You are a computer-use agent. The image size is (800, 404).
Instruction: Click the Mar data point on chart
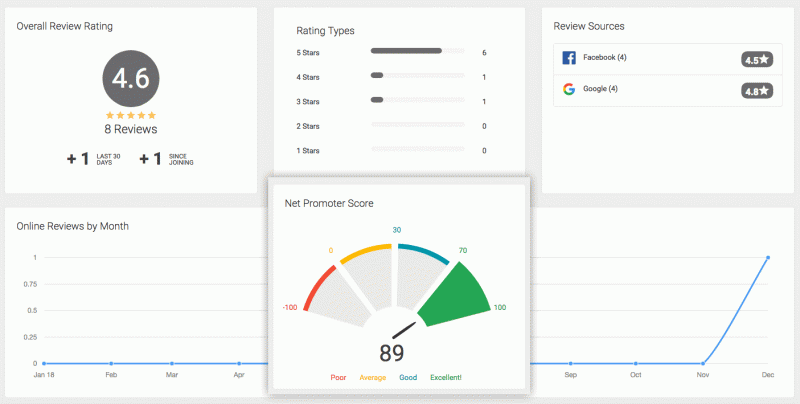pyautogui.click(x=172, y=364)
